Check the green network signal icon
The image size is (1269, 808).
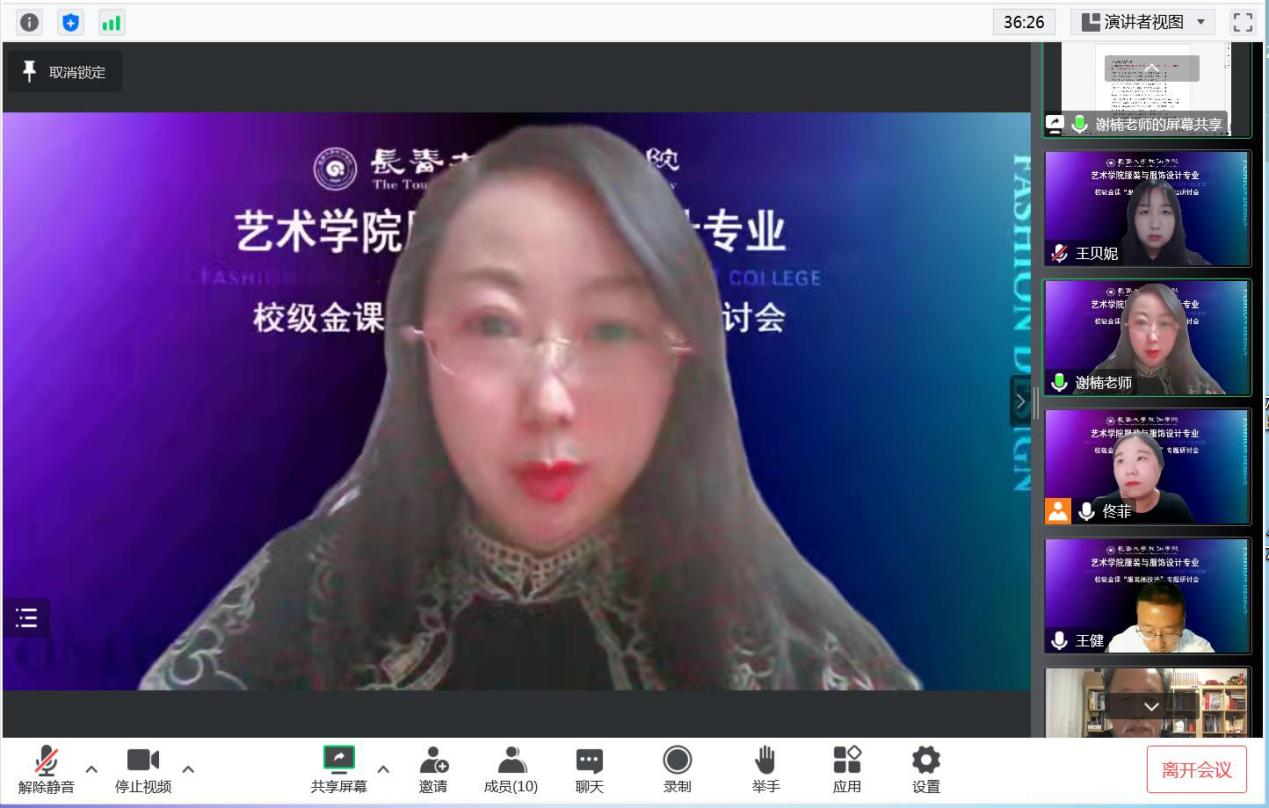(x=111, y=22)
